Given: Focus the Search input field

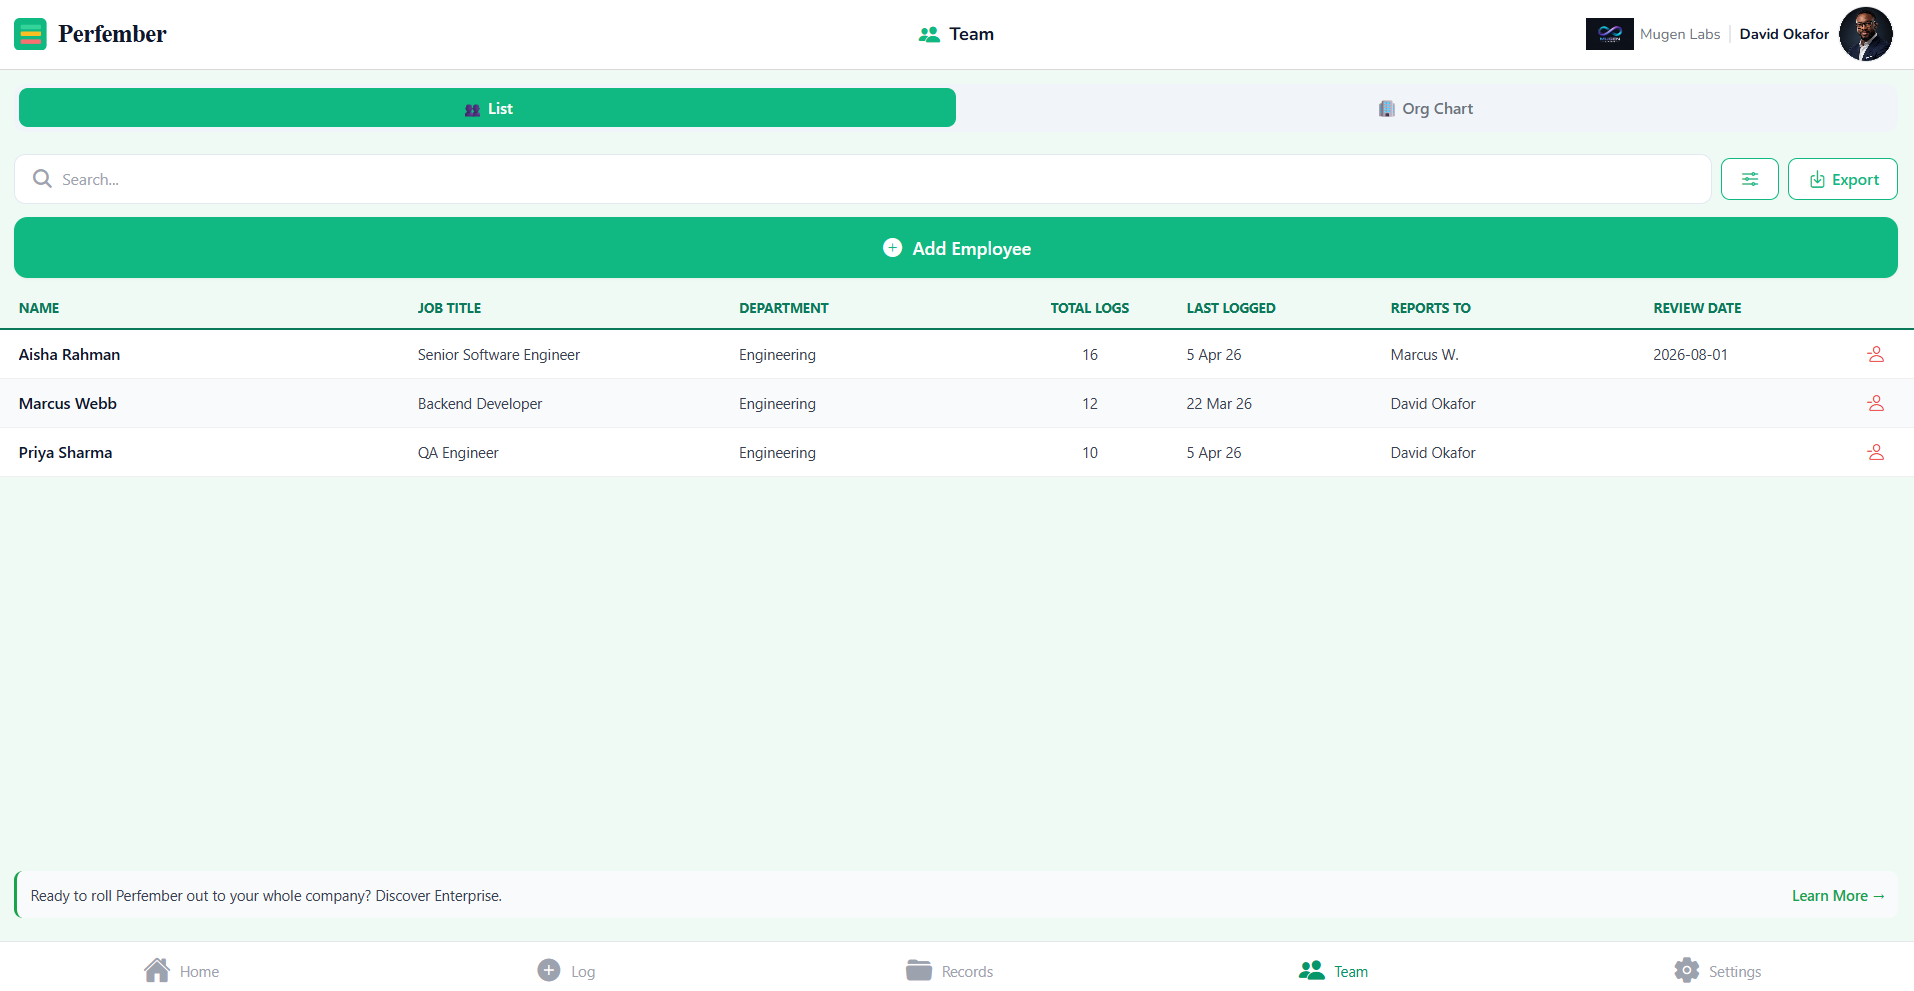Looking at the screenshot, I should [x=860, y=179].
